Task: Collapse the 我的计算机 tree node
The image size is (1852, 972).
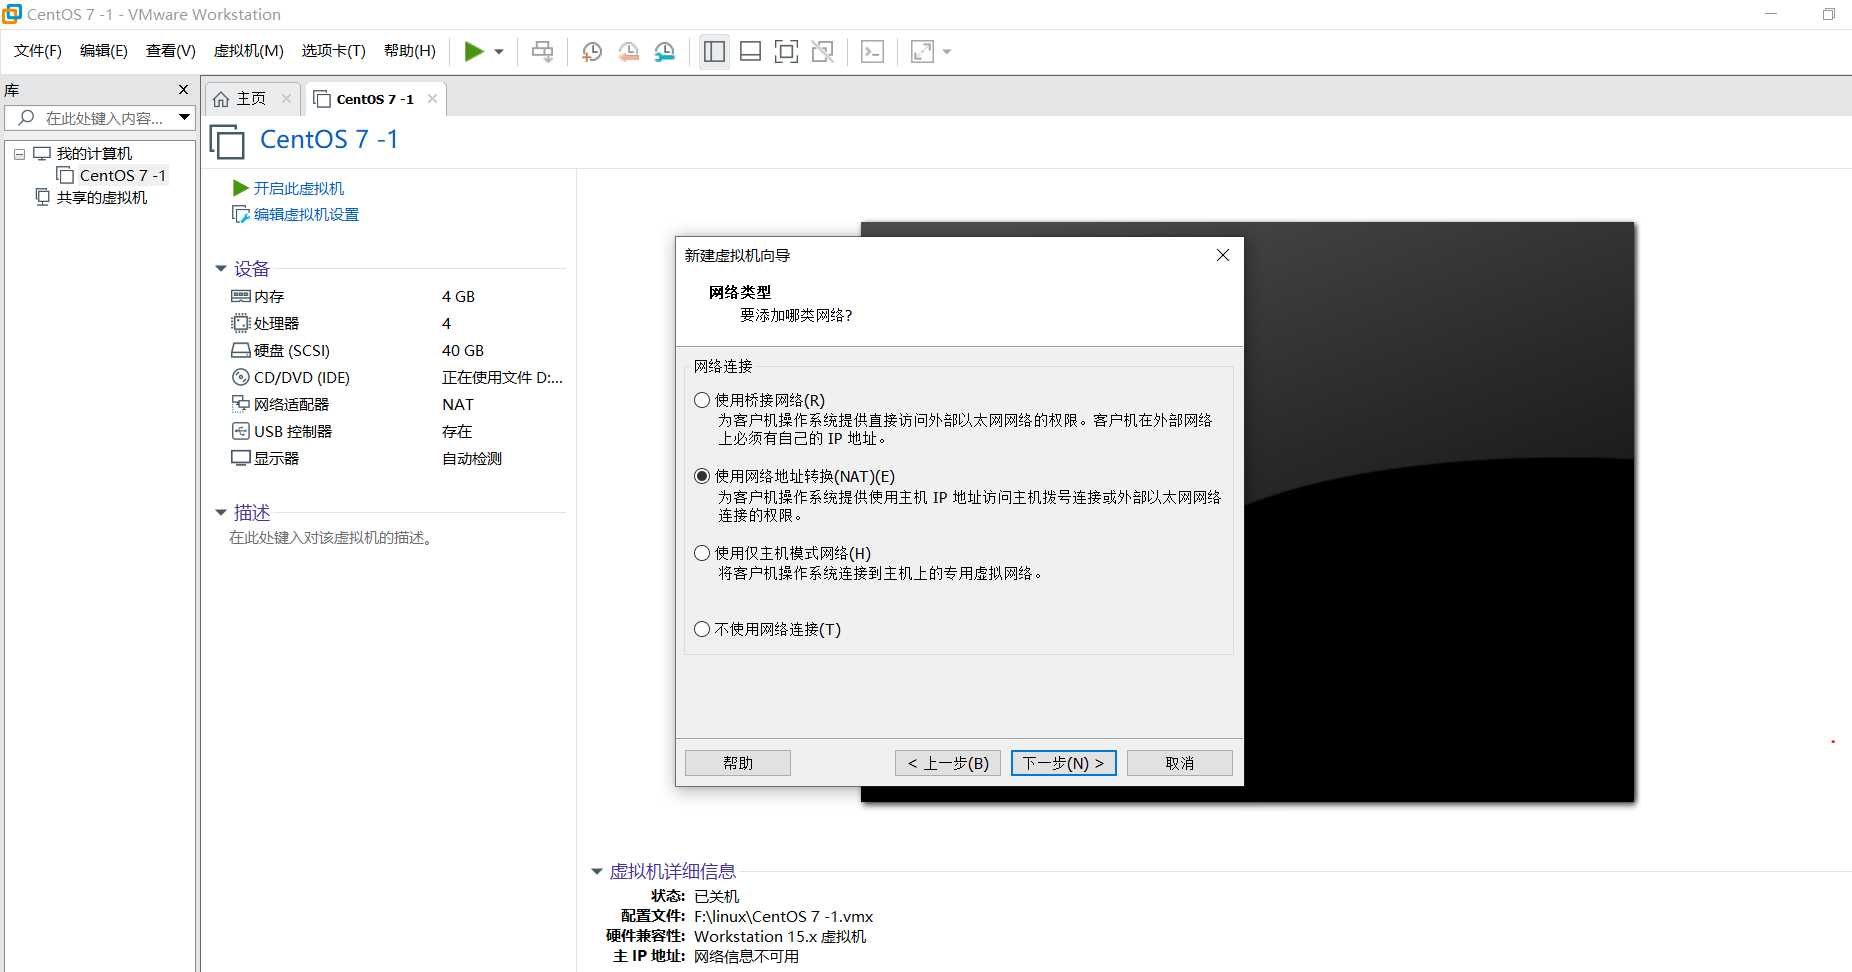Action: pos(19,154)
